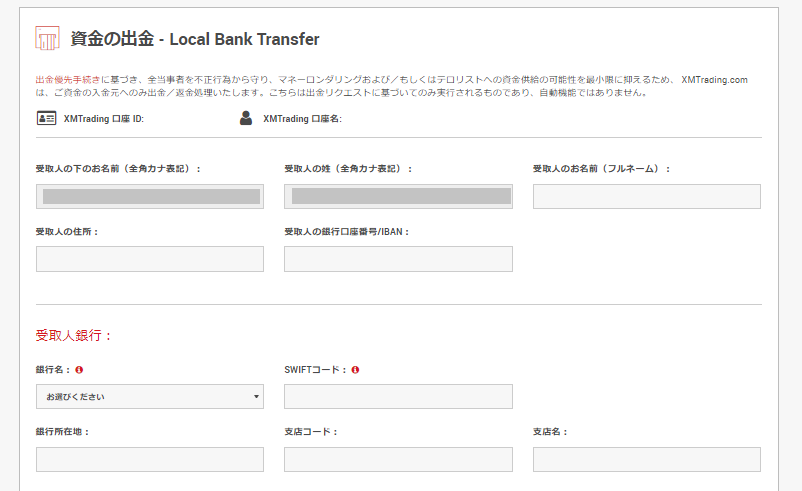Select the 受取人の姓 kana input field
Screen dimensions: 802x491
tap(398, 196)
